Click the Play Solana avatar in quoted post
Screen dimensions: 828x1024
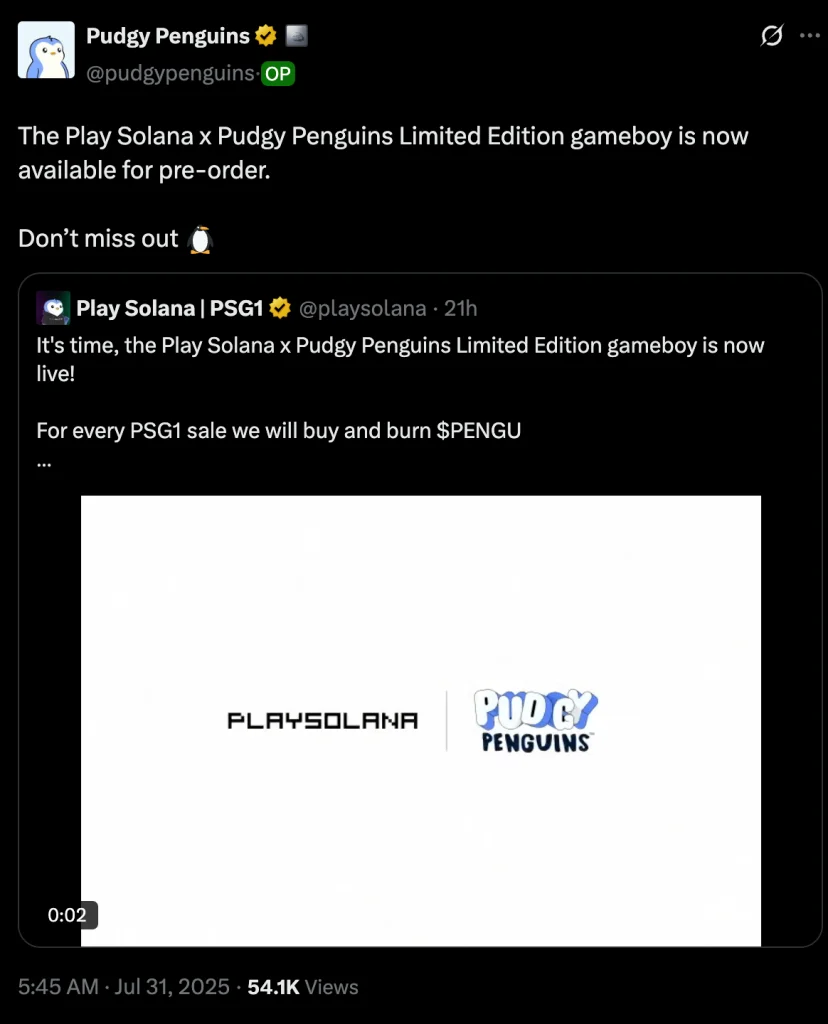pos(54,308)
